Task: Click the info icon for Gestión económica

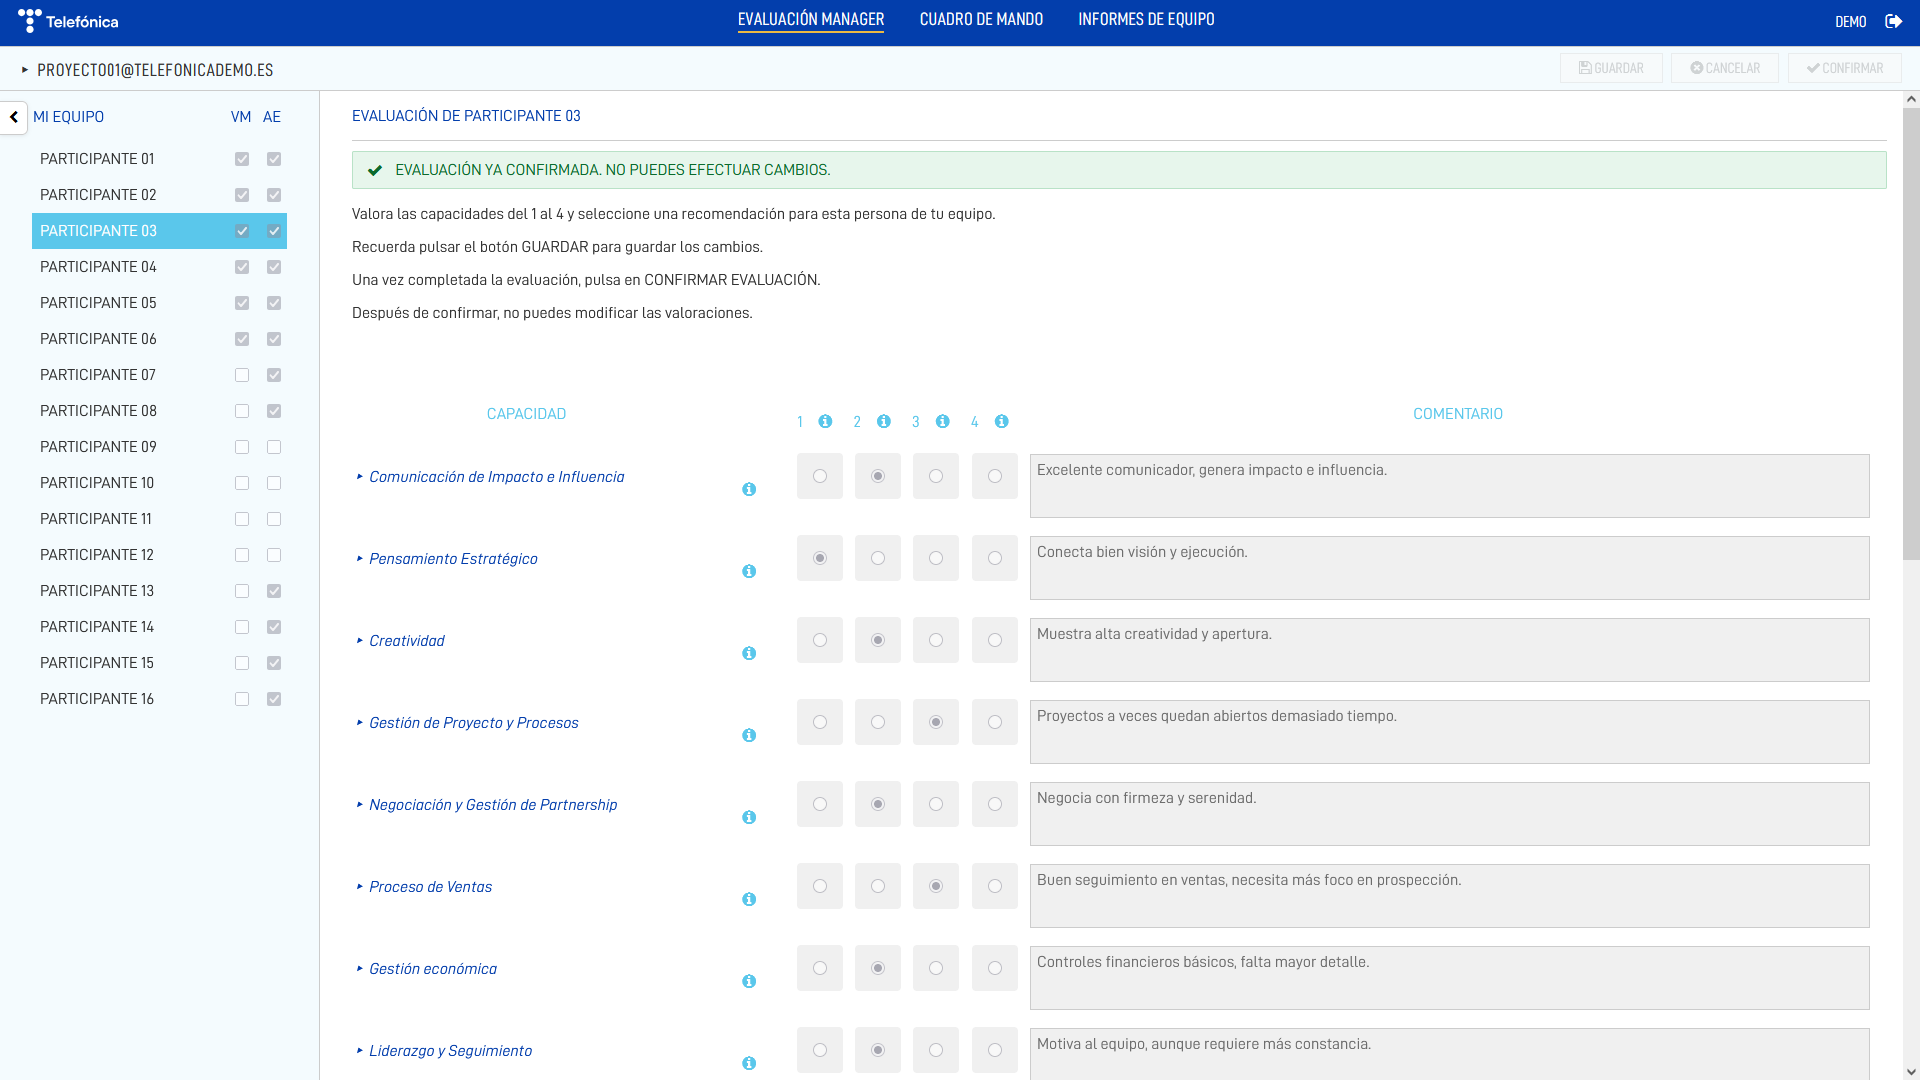Action: tap(748, 981)
